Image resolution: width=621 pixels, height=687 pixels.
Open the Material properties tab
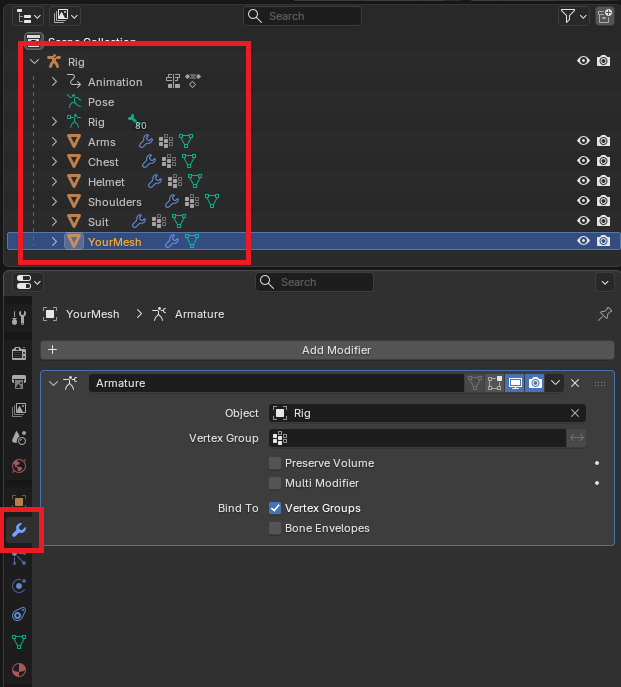18,669
